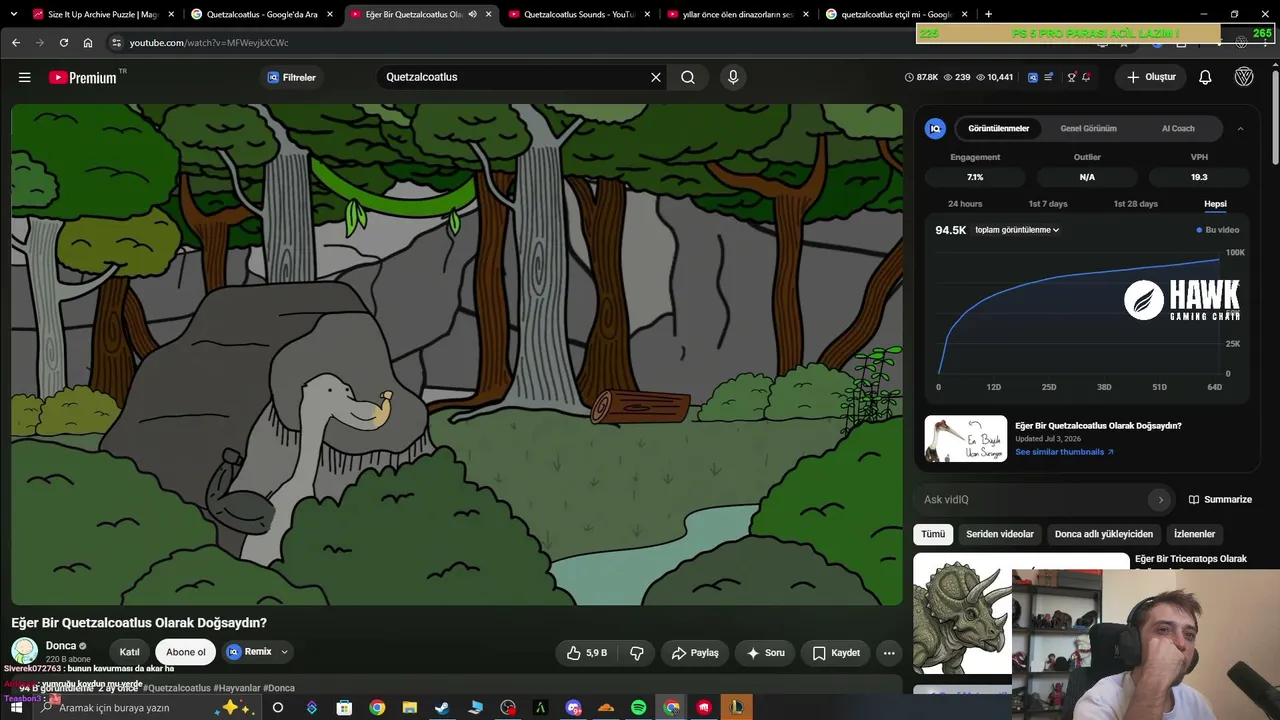Select the 1st 28 days range
This screenshot has width=1280, height=720.
[x=1135, y=204]
